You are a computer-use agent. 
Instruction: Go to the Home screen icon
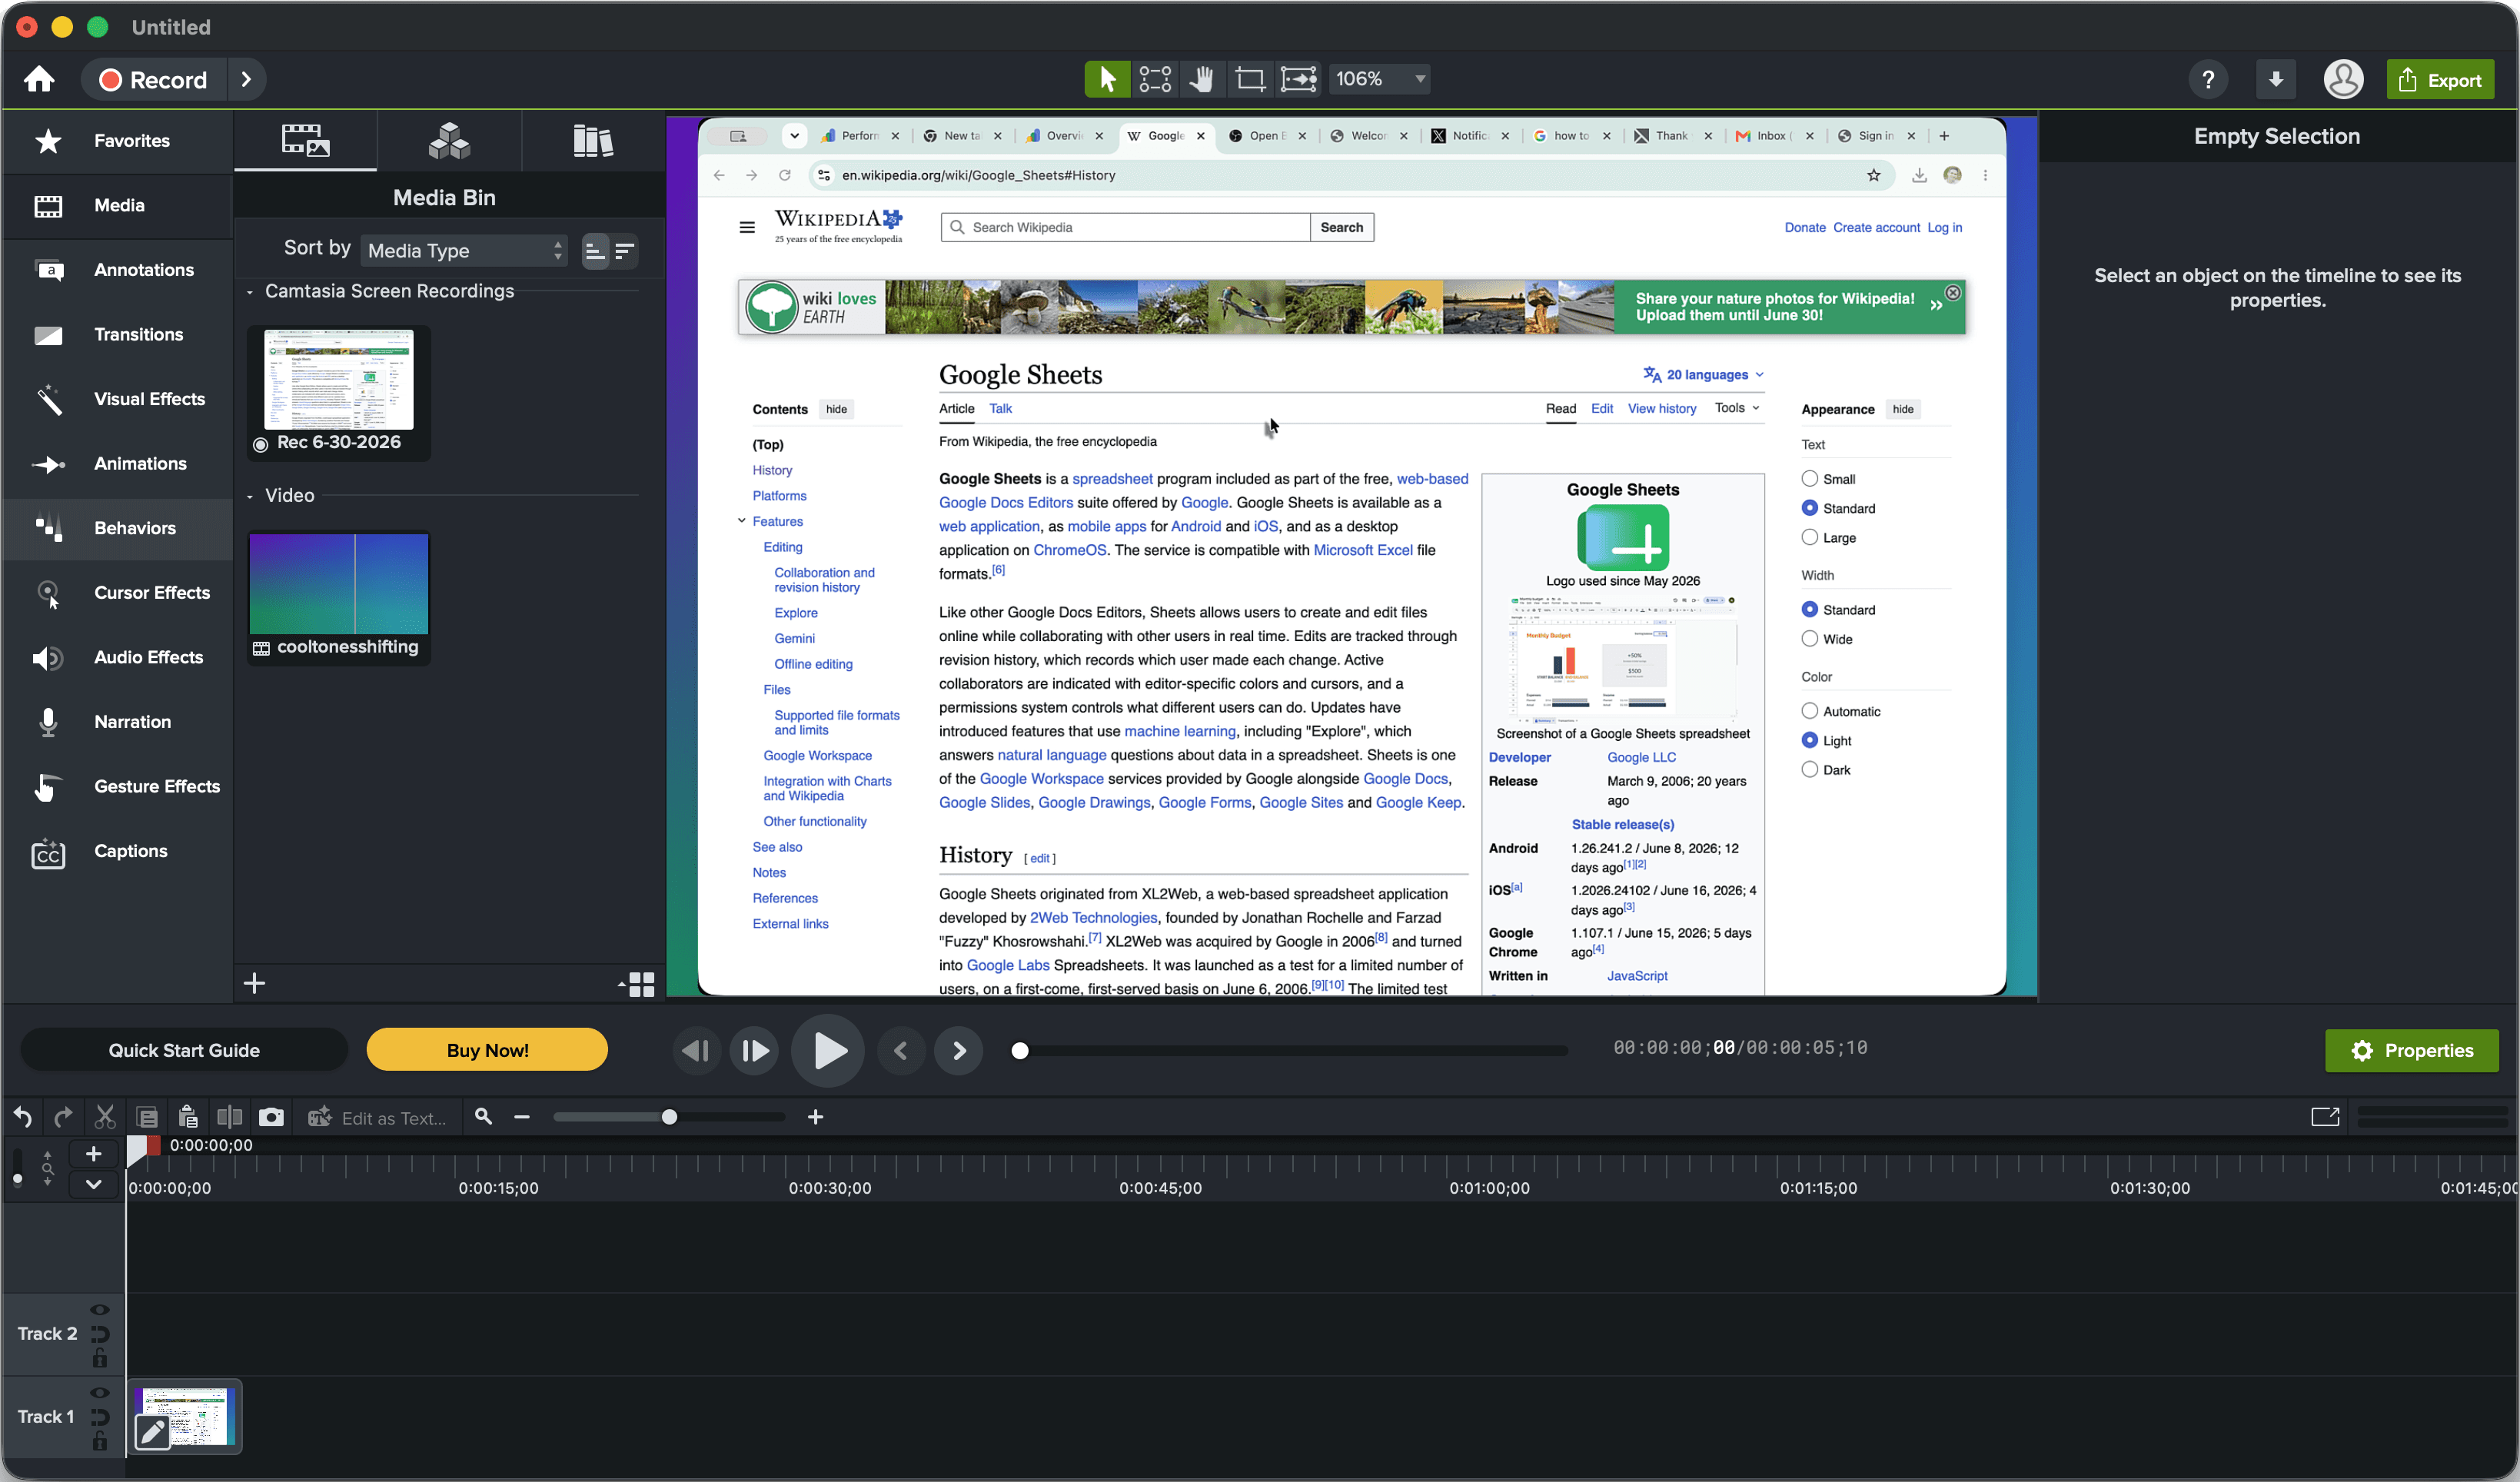point(39,79)
